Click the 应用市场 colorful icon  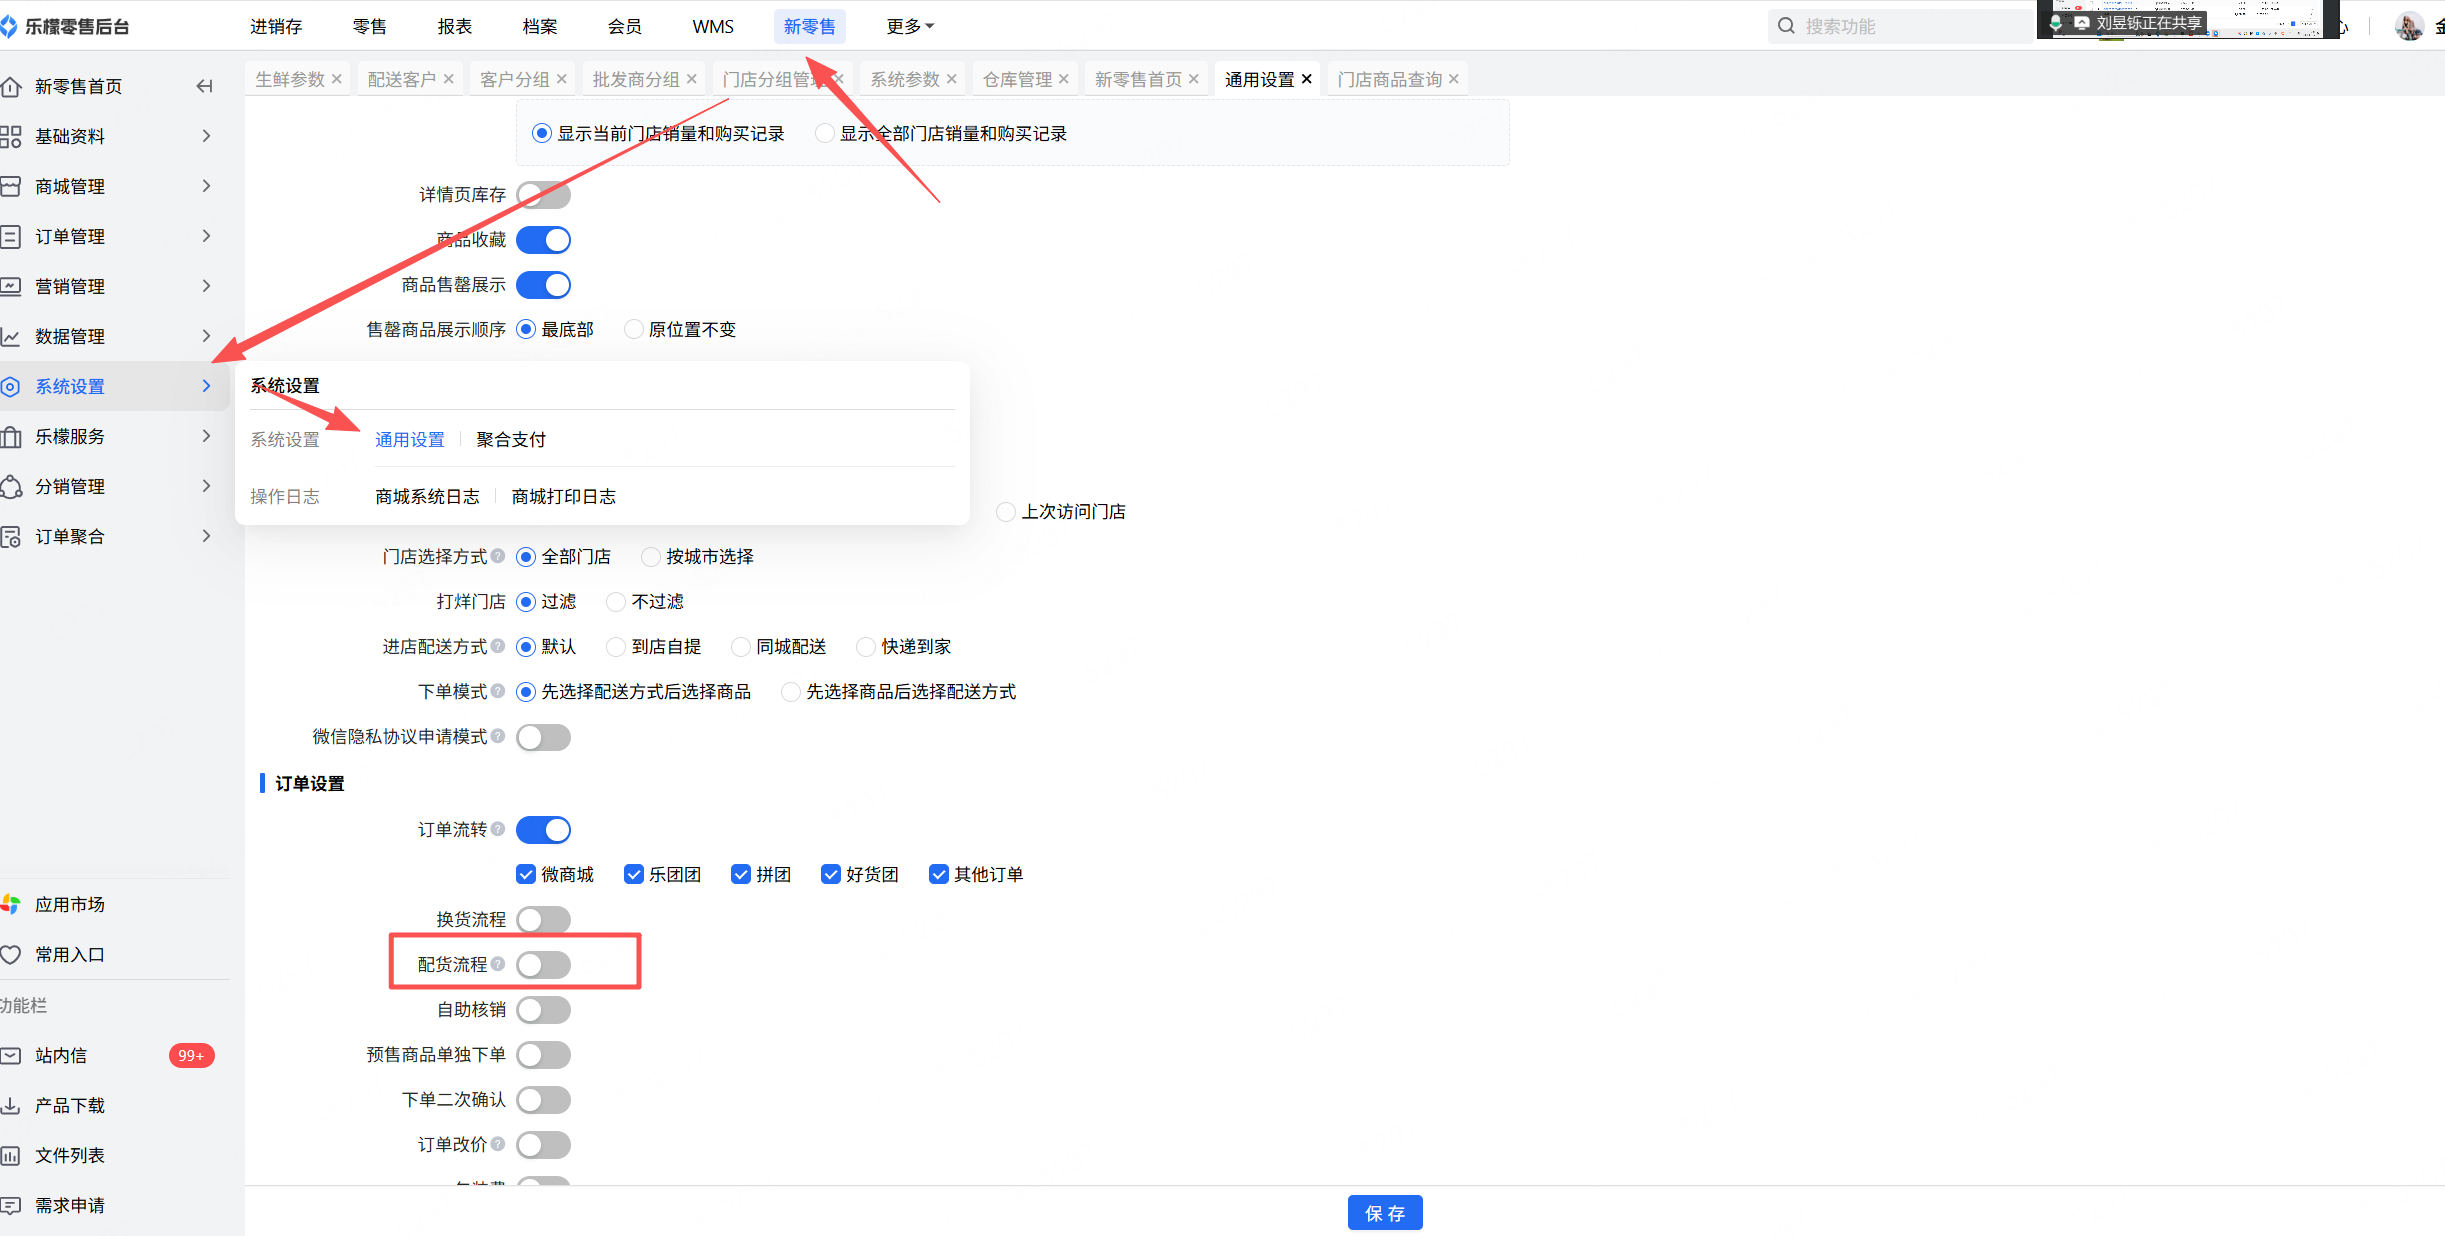[11, 904]
